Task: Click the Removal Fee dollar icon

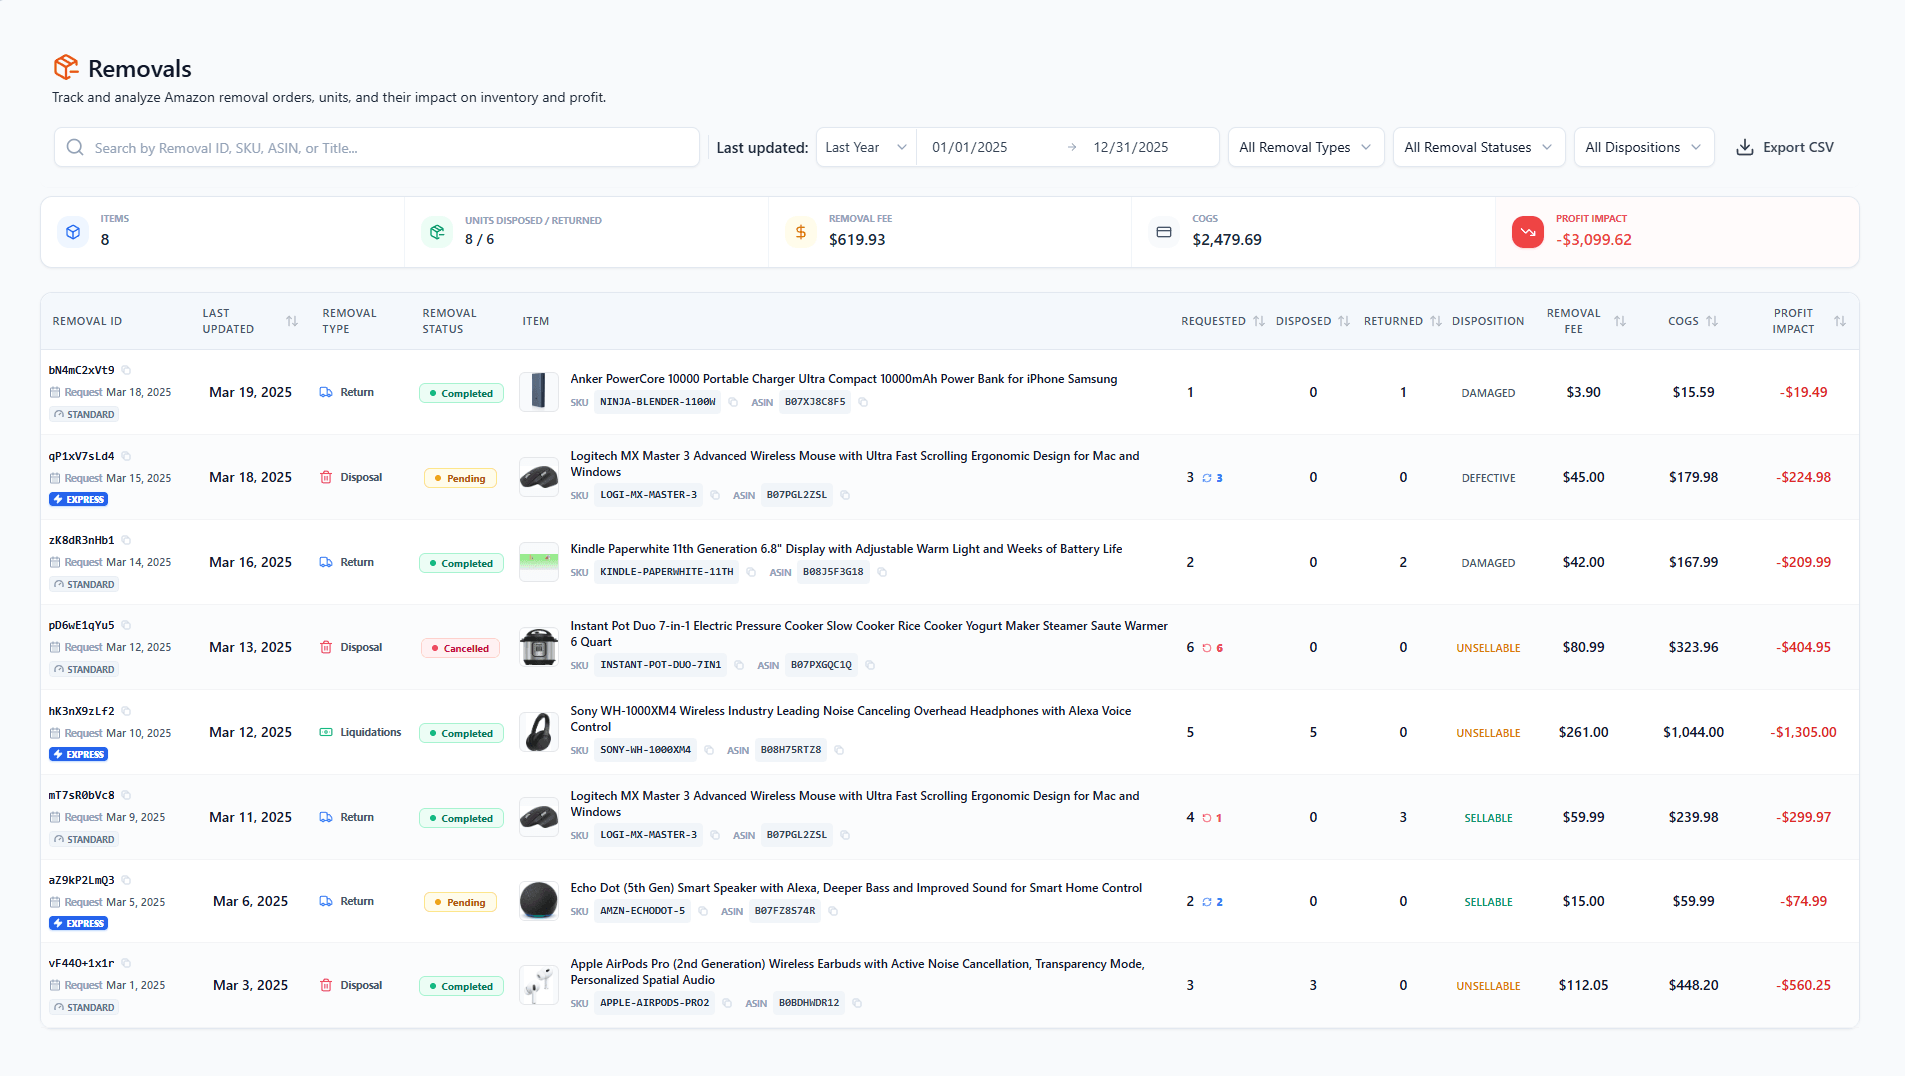Action: coord(800,232)
